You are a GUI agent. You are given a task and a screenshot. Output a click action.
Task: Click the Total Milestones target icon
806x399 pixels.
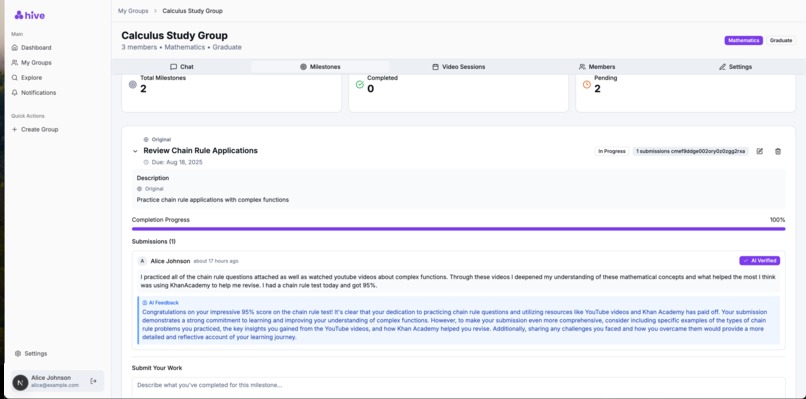coord(133,84)
